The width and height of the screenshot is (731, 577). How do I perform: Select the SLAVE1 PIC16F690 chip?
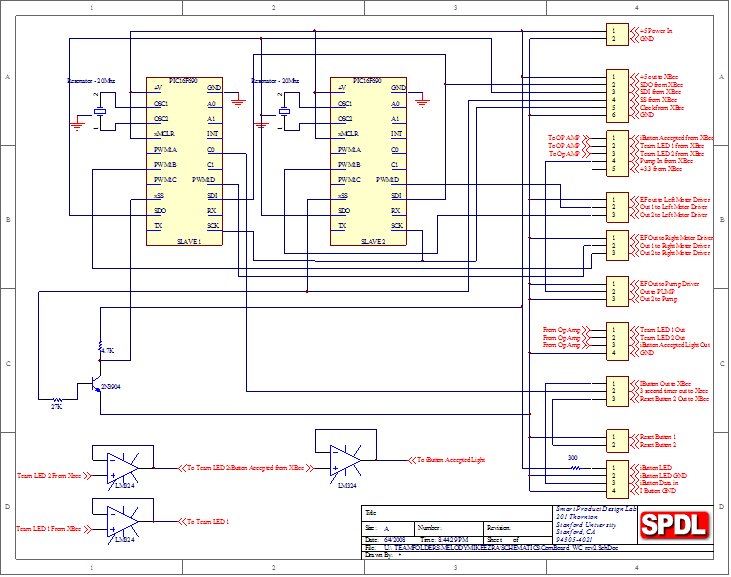pos(185,162)
